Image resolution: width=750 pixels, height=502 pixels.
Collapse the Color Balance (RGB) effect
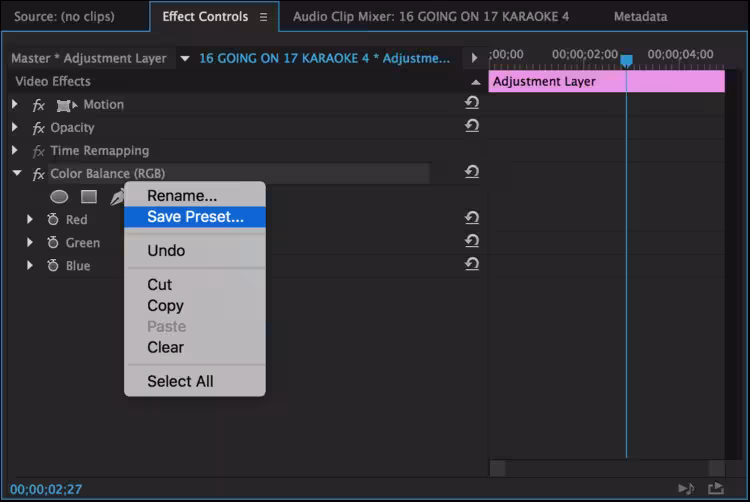click(x=16, y=174)
